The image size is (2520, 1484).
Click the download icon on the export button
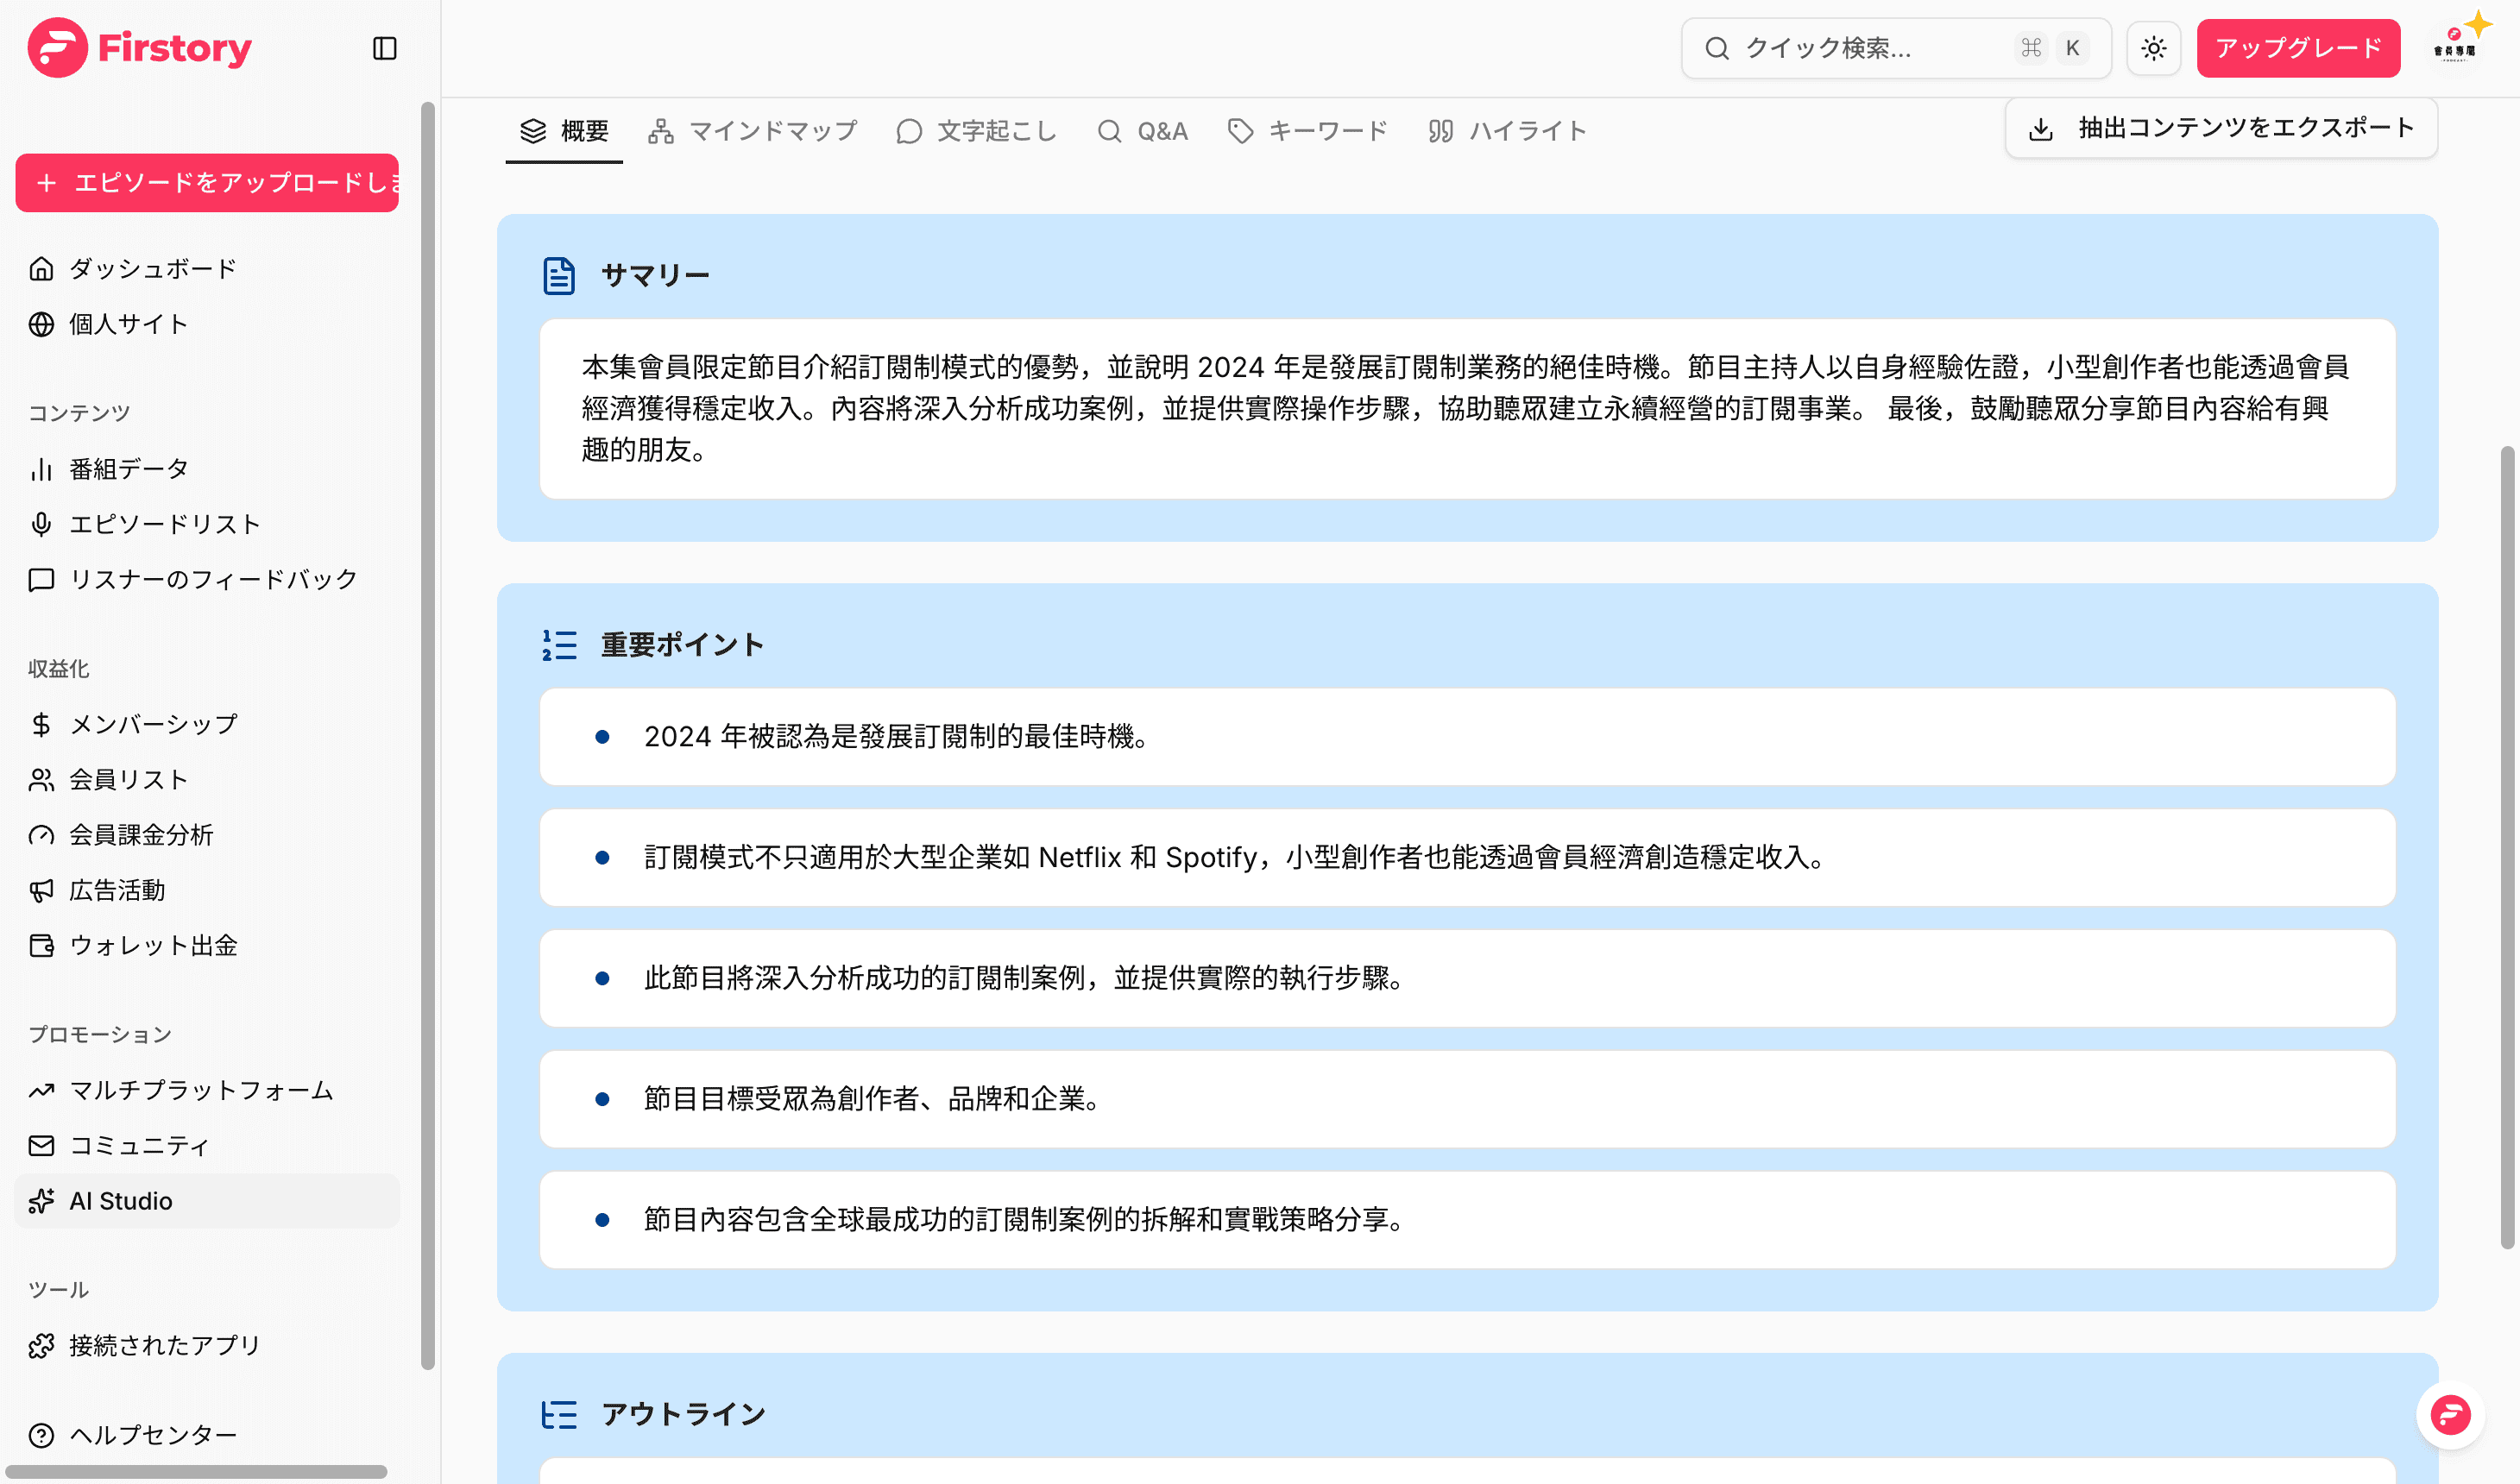pyautogui.click(x=2041, y=129)
